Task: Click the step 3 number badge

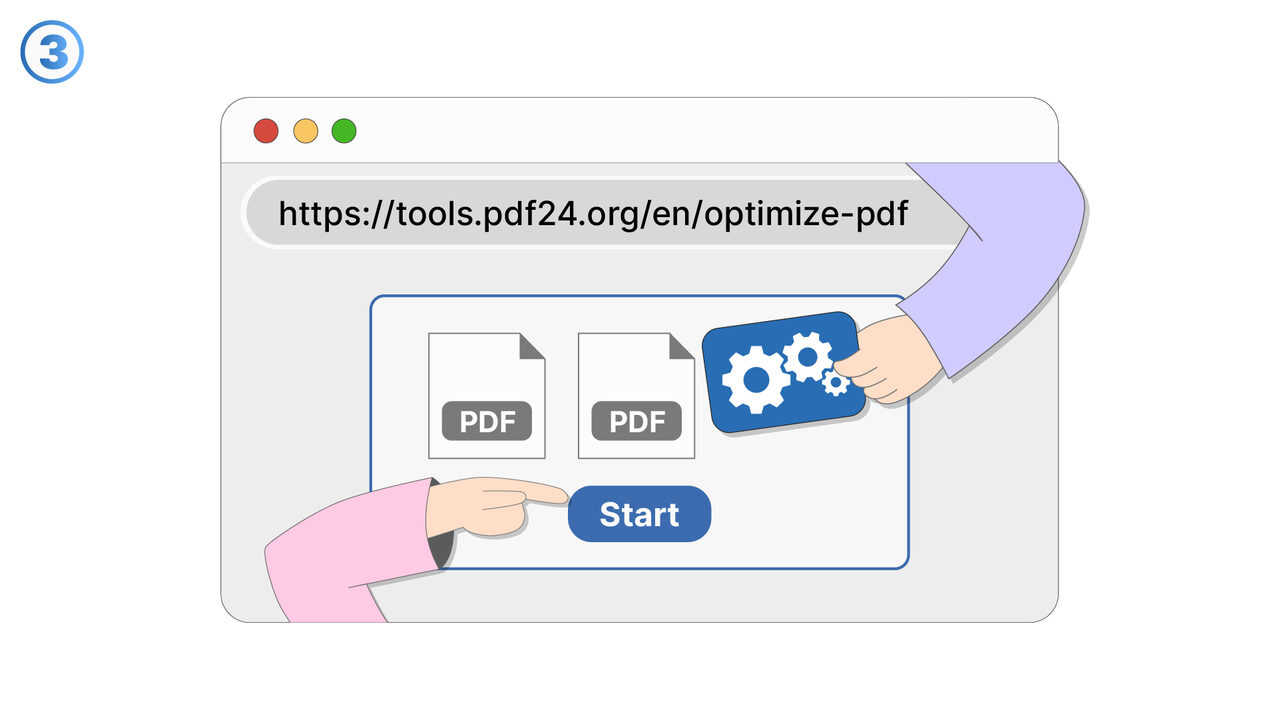Action: [x=52, y=52]
